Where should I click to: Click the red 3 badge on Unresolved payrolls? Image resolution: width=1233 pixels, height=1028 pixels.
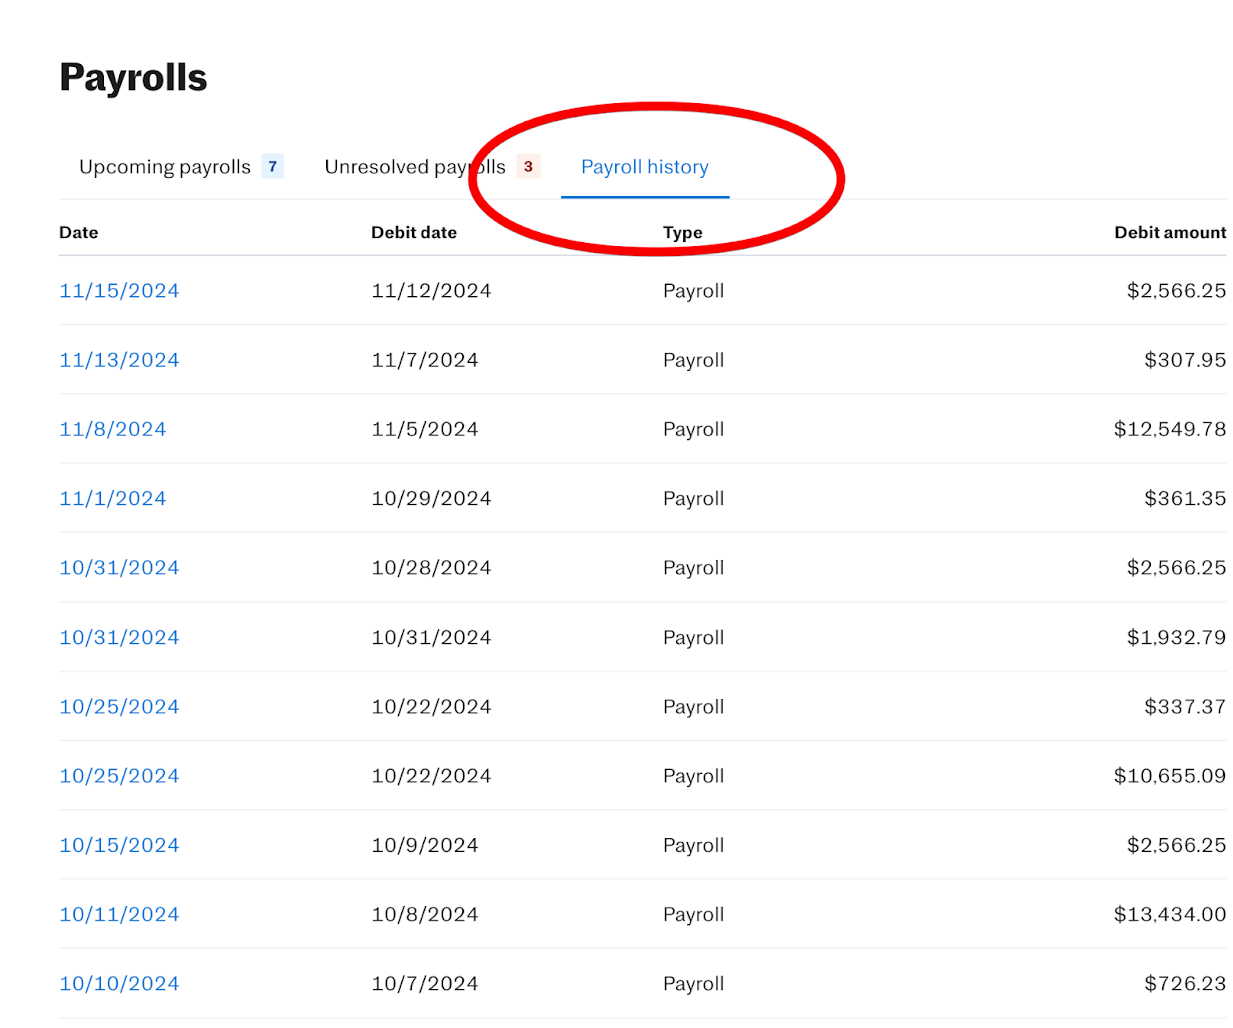click(528, 167)
